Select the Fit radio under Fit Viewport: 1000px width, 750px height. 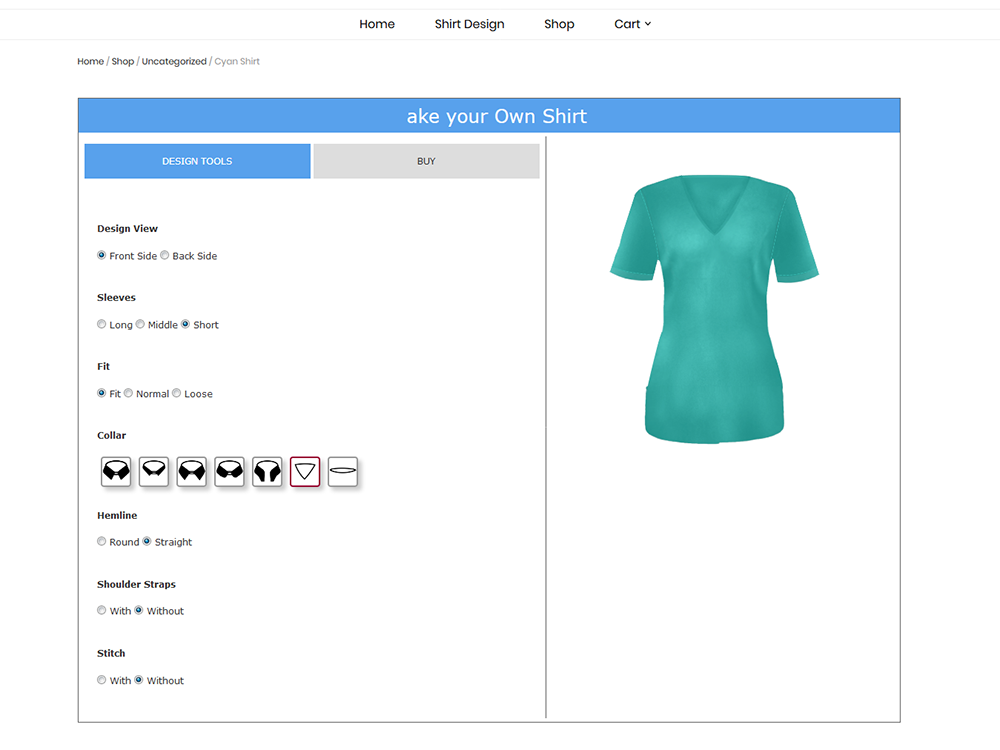(x=101, y=393)
